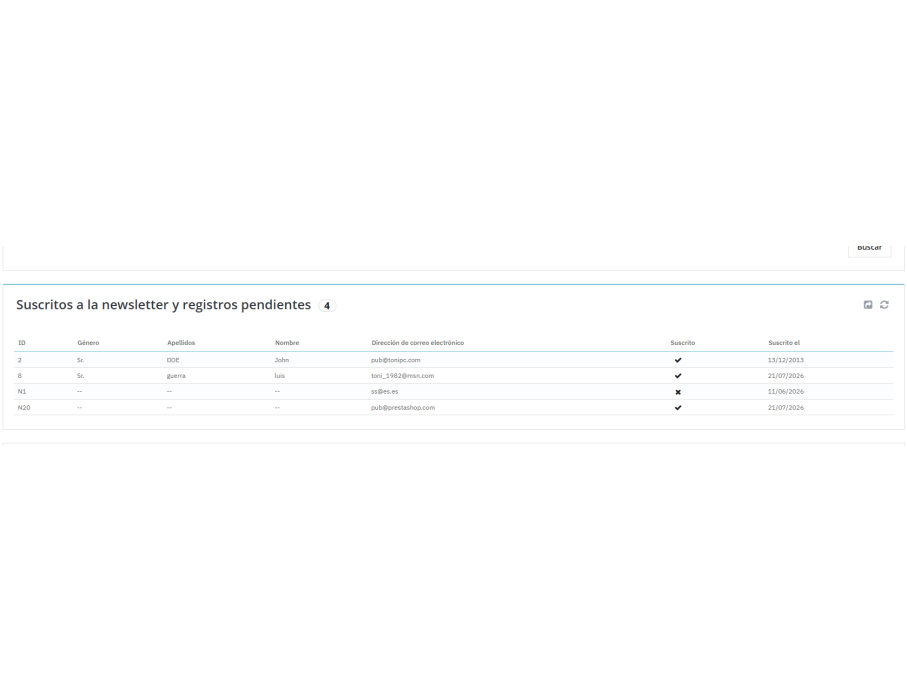
Task: Click first name John
Action: click(282, 360)
